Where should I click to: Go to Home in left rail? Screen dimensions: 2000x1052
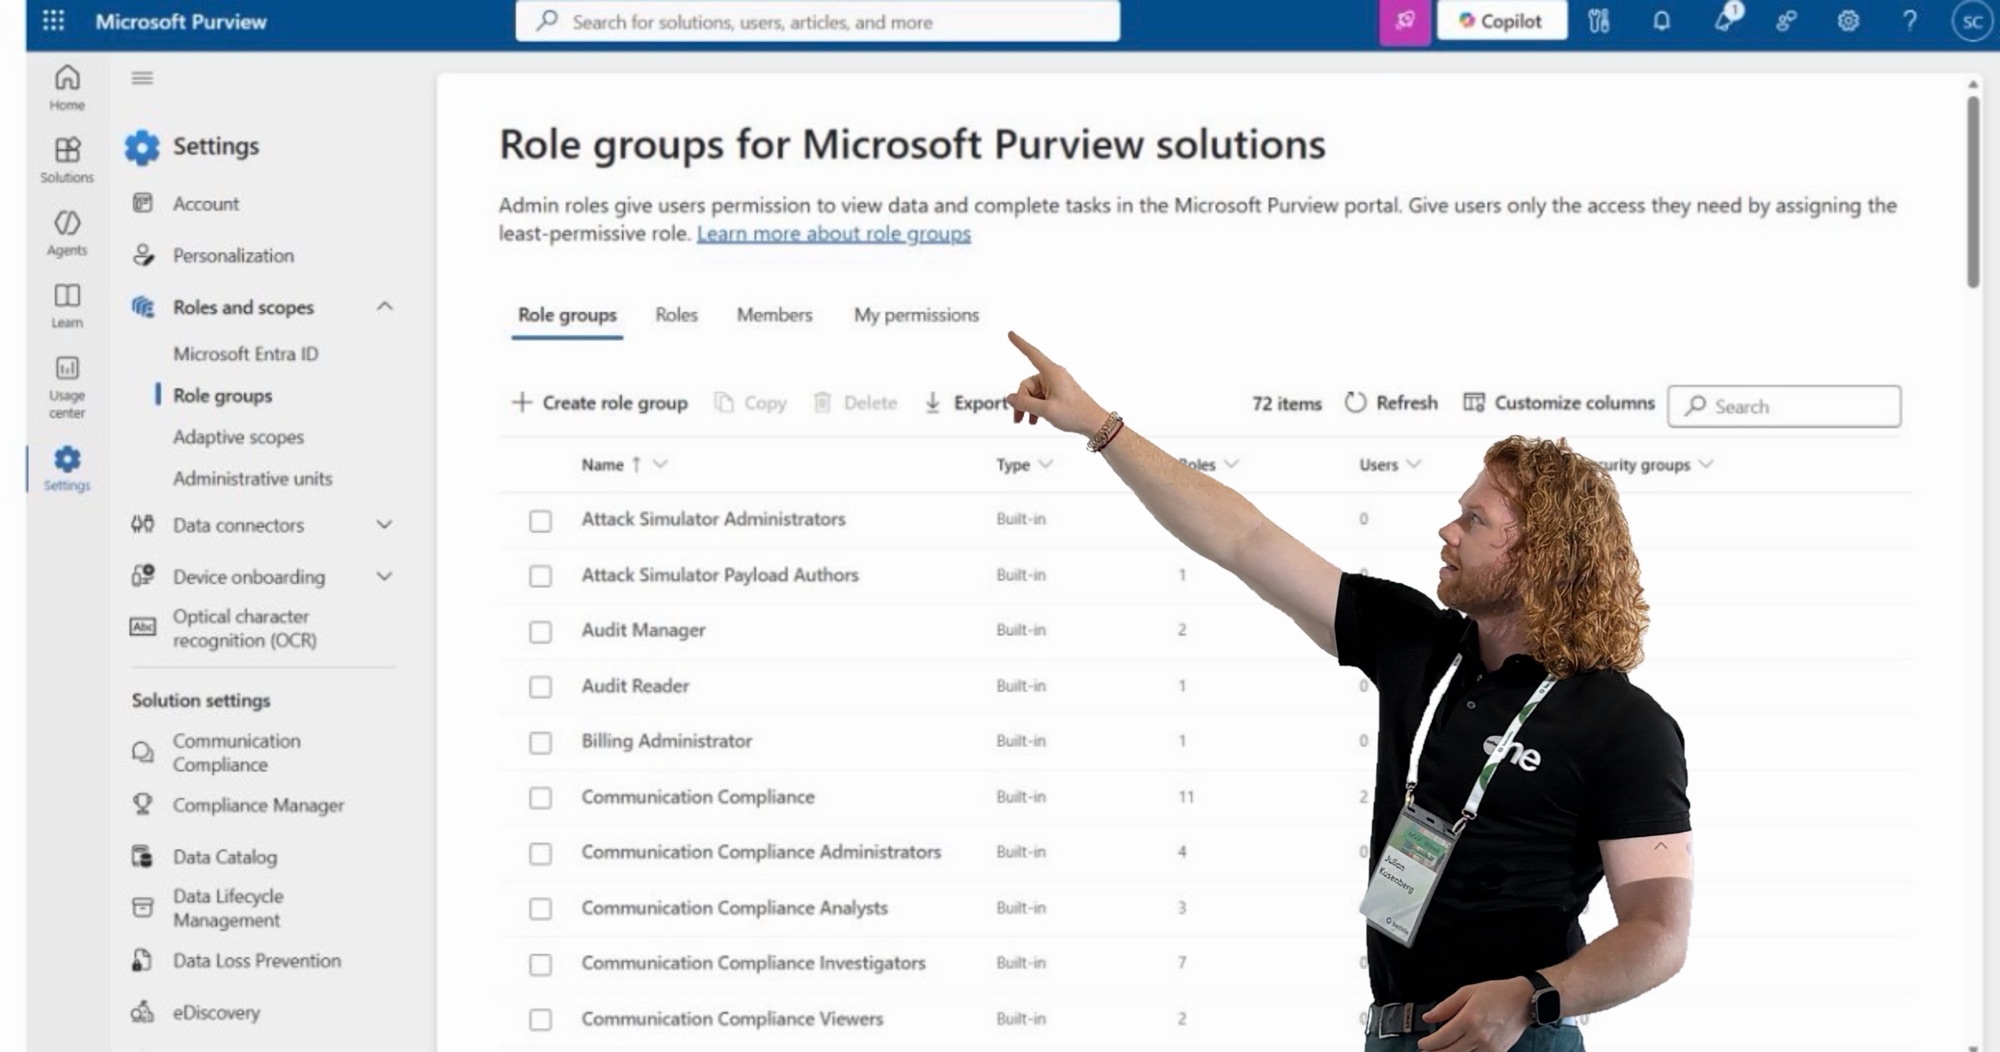[x=67, y=87]
